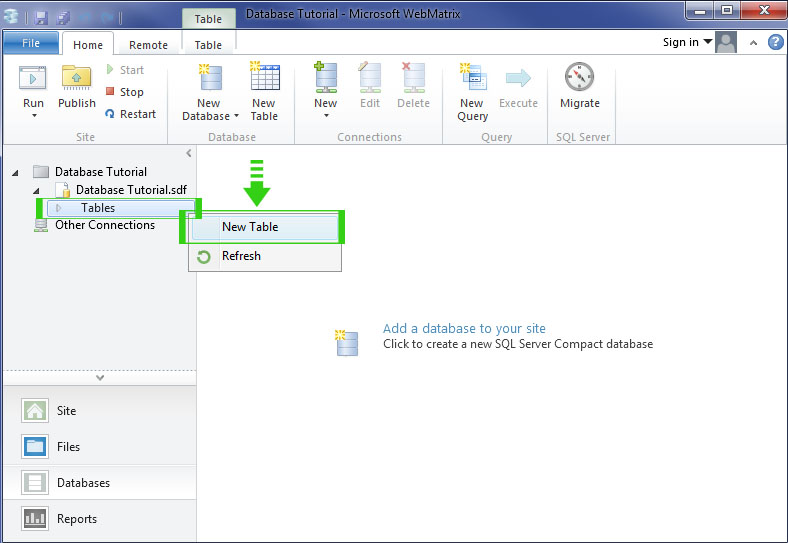The height and width of the screenshot is (543, 788).
Task: Click the Sign in link
Action: [x=680, y=42]
